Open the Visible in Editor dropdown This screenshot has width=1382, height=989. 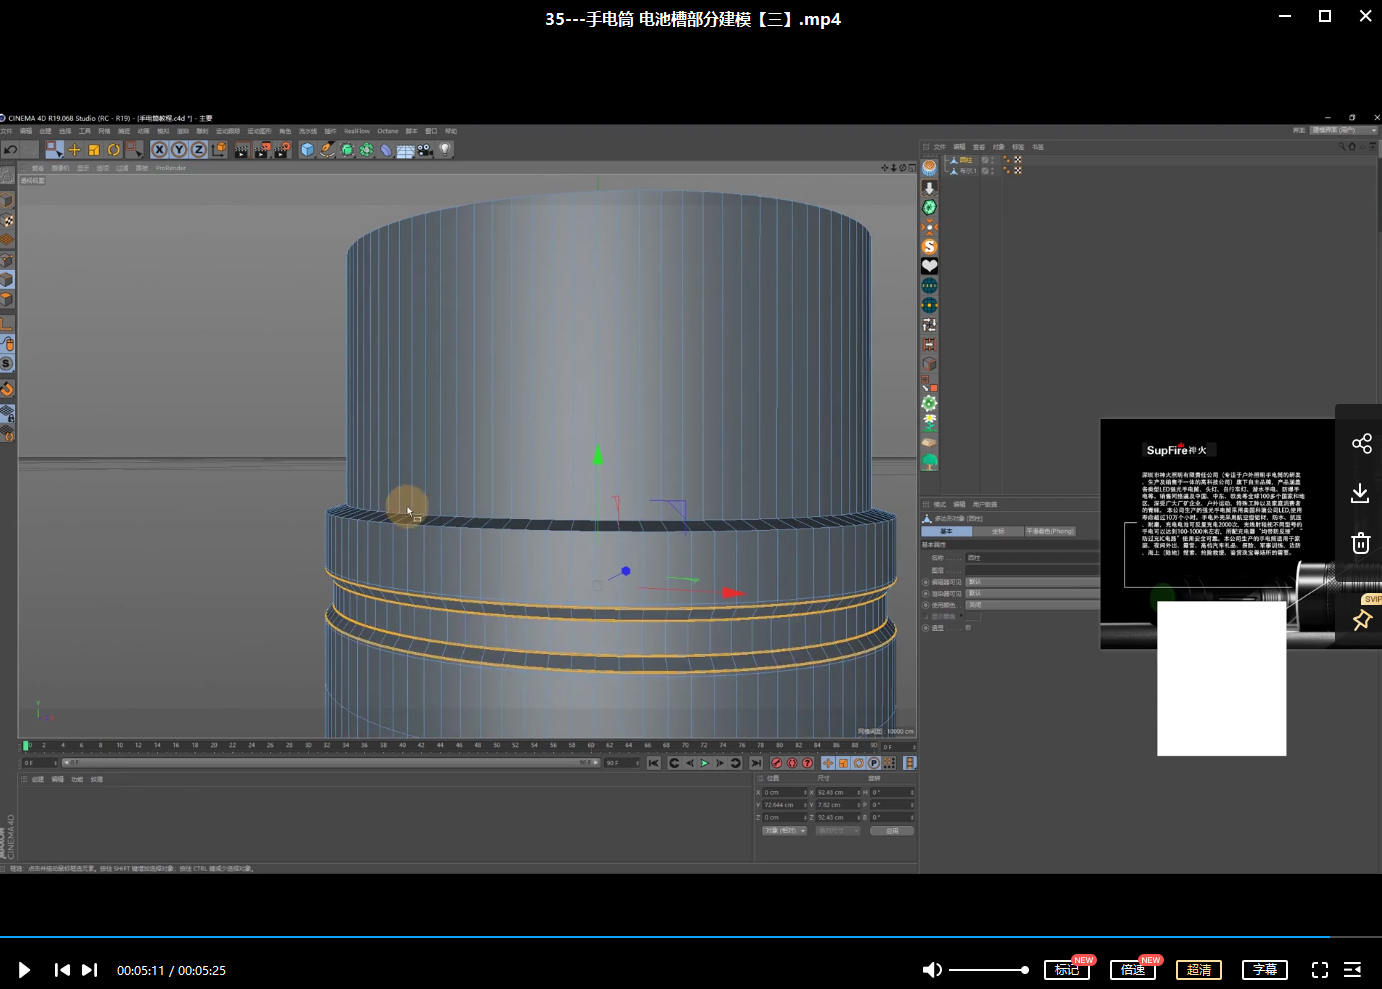[1032, 582]
